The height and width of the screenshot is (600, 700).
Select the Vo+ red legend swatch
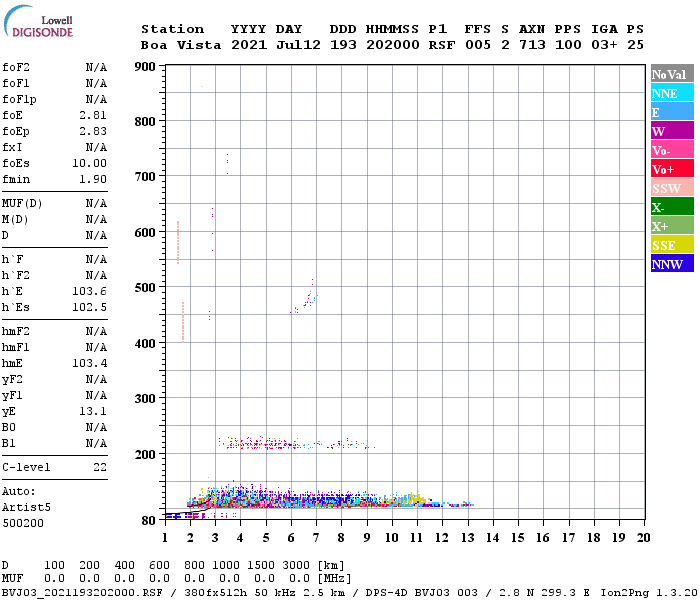click(x=672, y=169)
